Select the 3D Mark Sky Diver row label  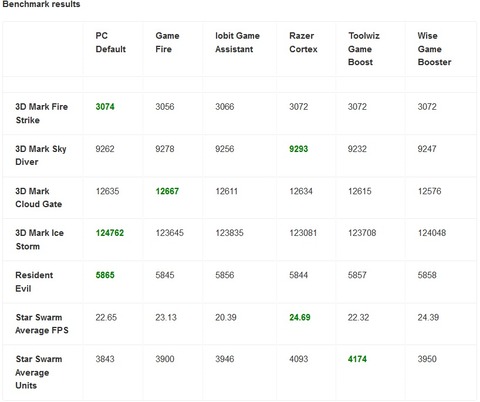(x=41, y=155)
